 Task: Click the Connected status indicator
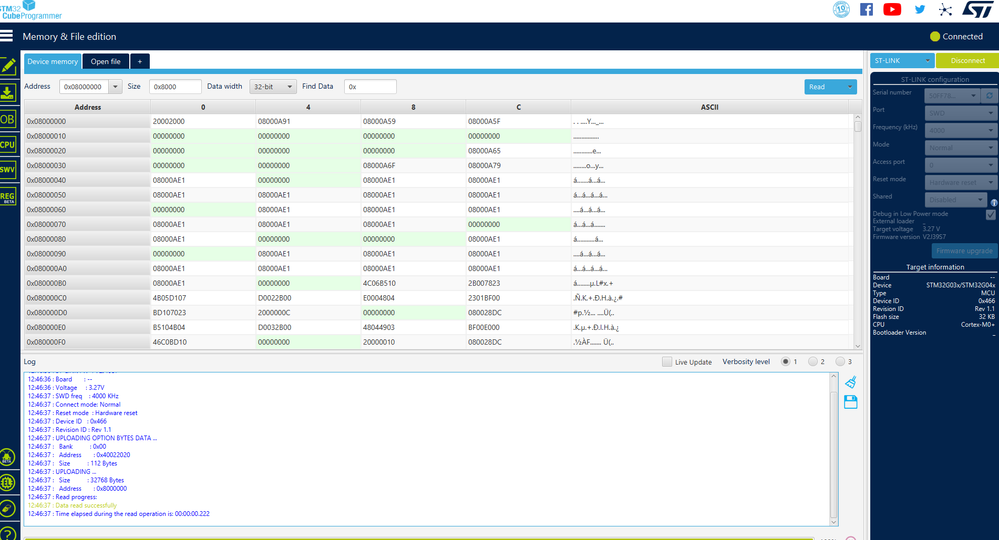(956, 36)
